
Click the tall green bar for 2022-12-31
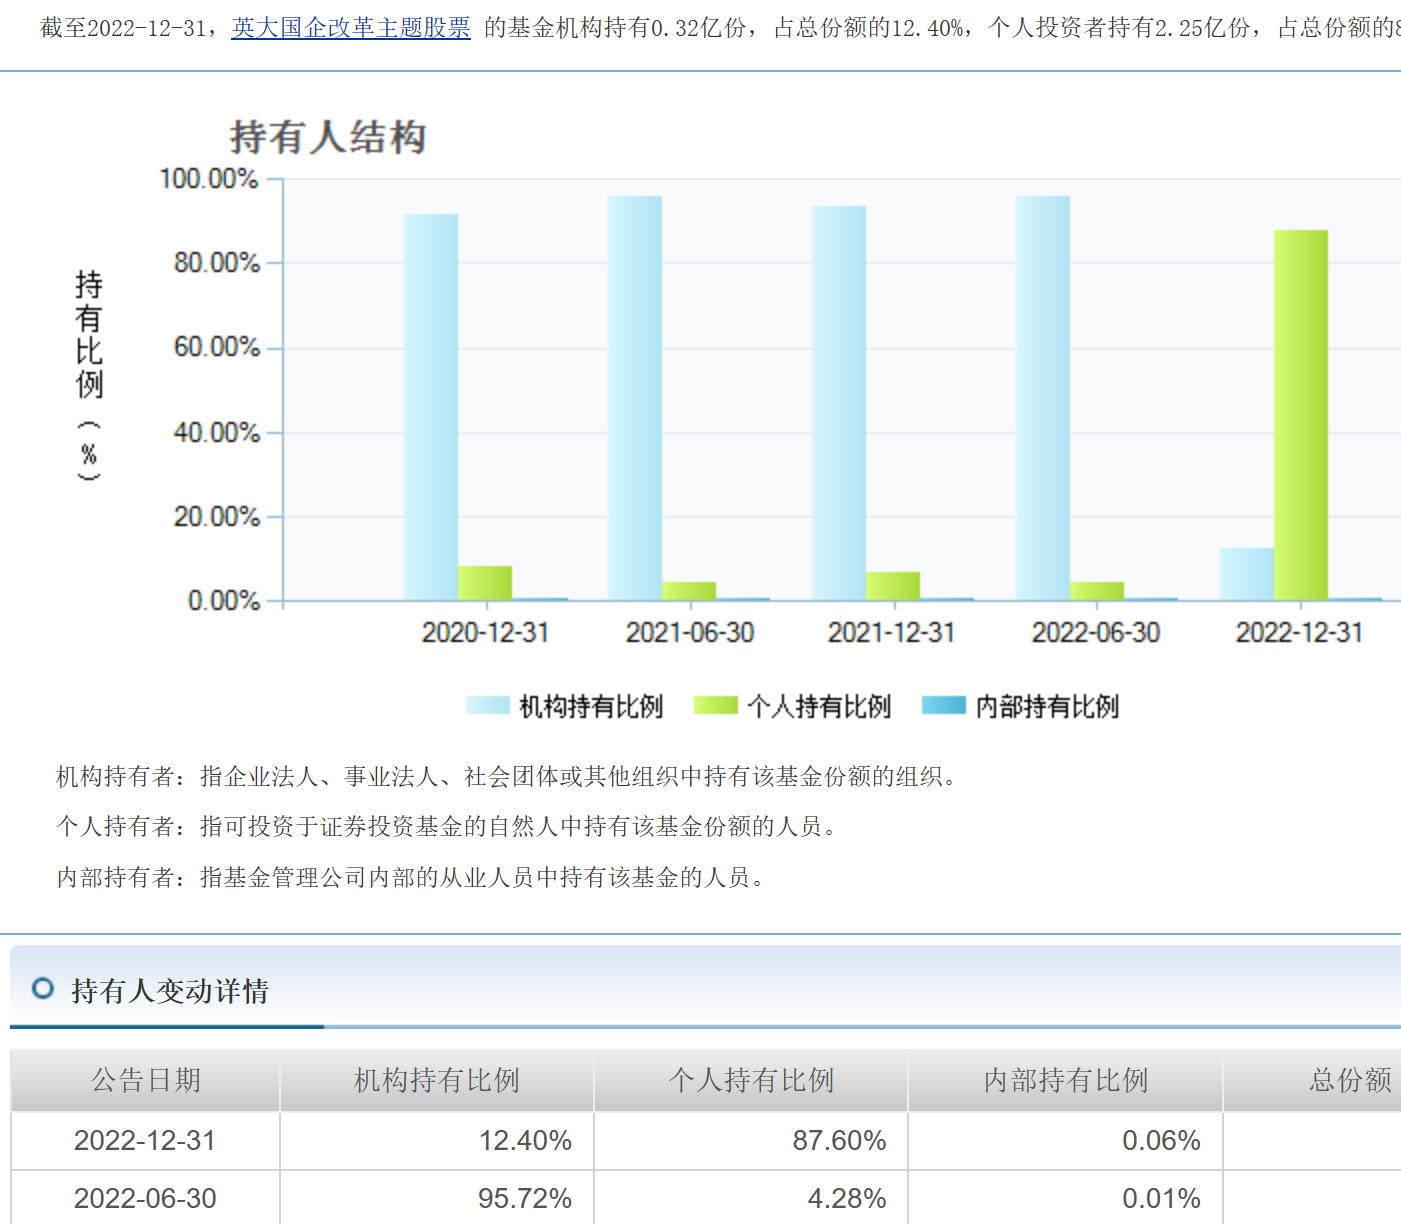tap(1300, 415)
